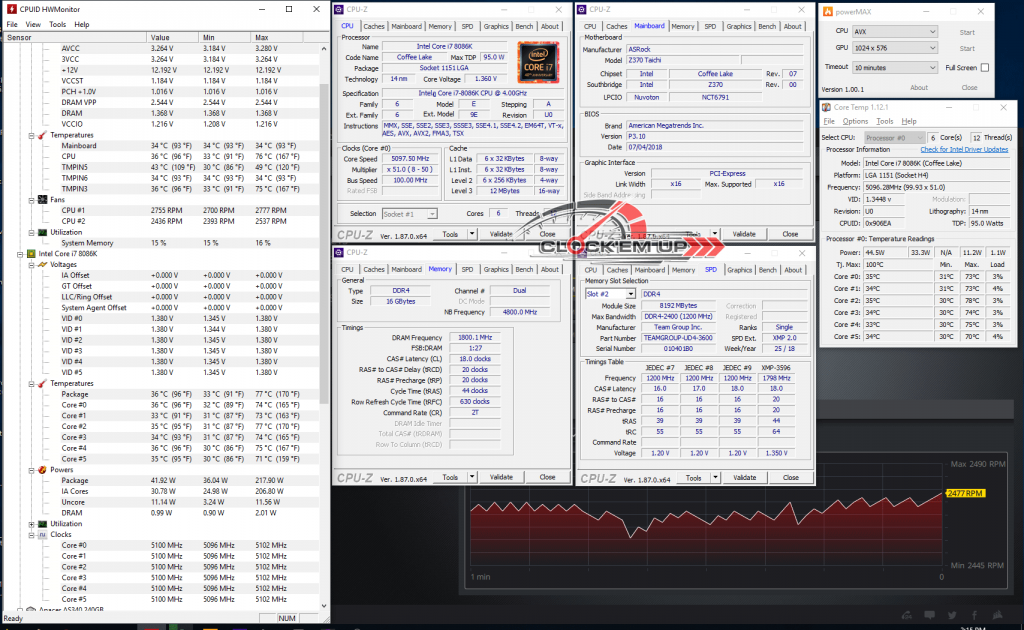Select the CPU #1 fan row
The image size is (1024, 630).
click(x=161, y=210)
